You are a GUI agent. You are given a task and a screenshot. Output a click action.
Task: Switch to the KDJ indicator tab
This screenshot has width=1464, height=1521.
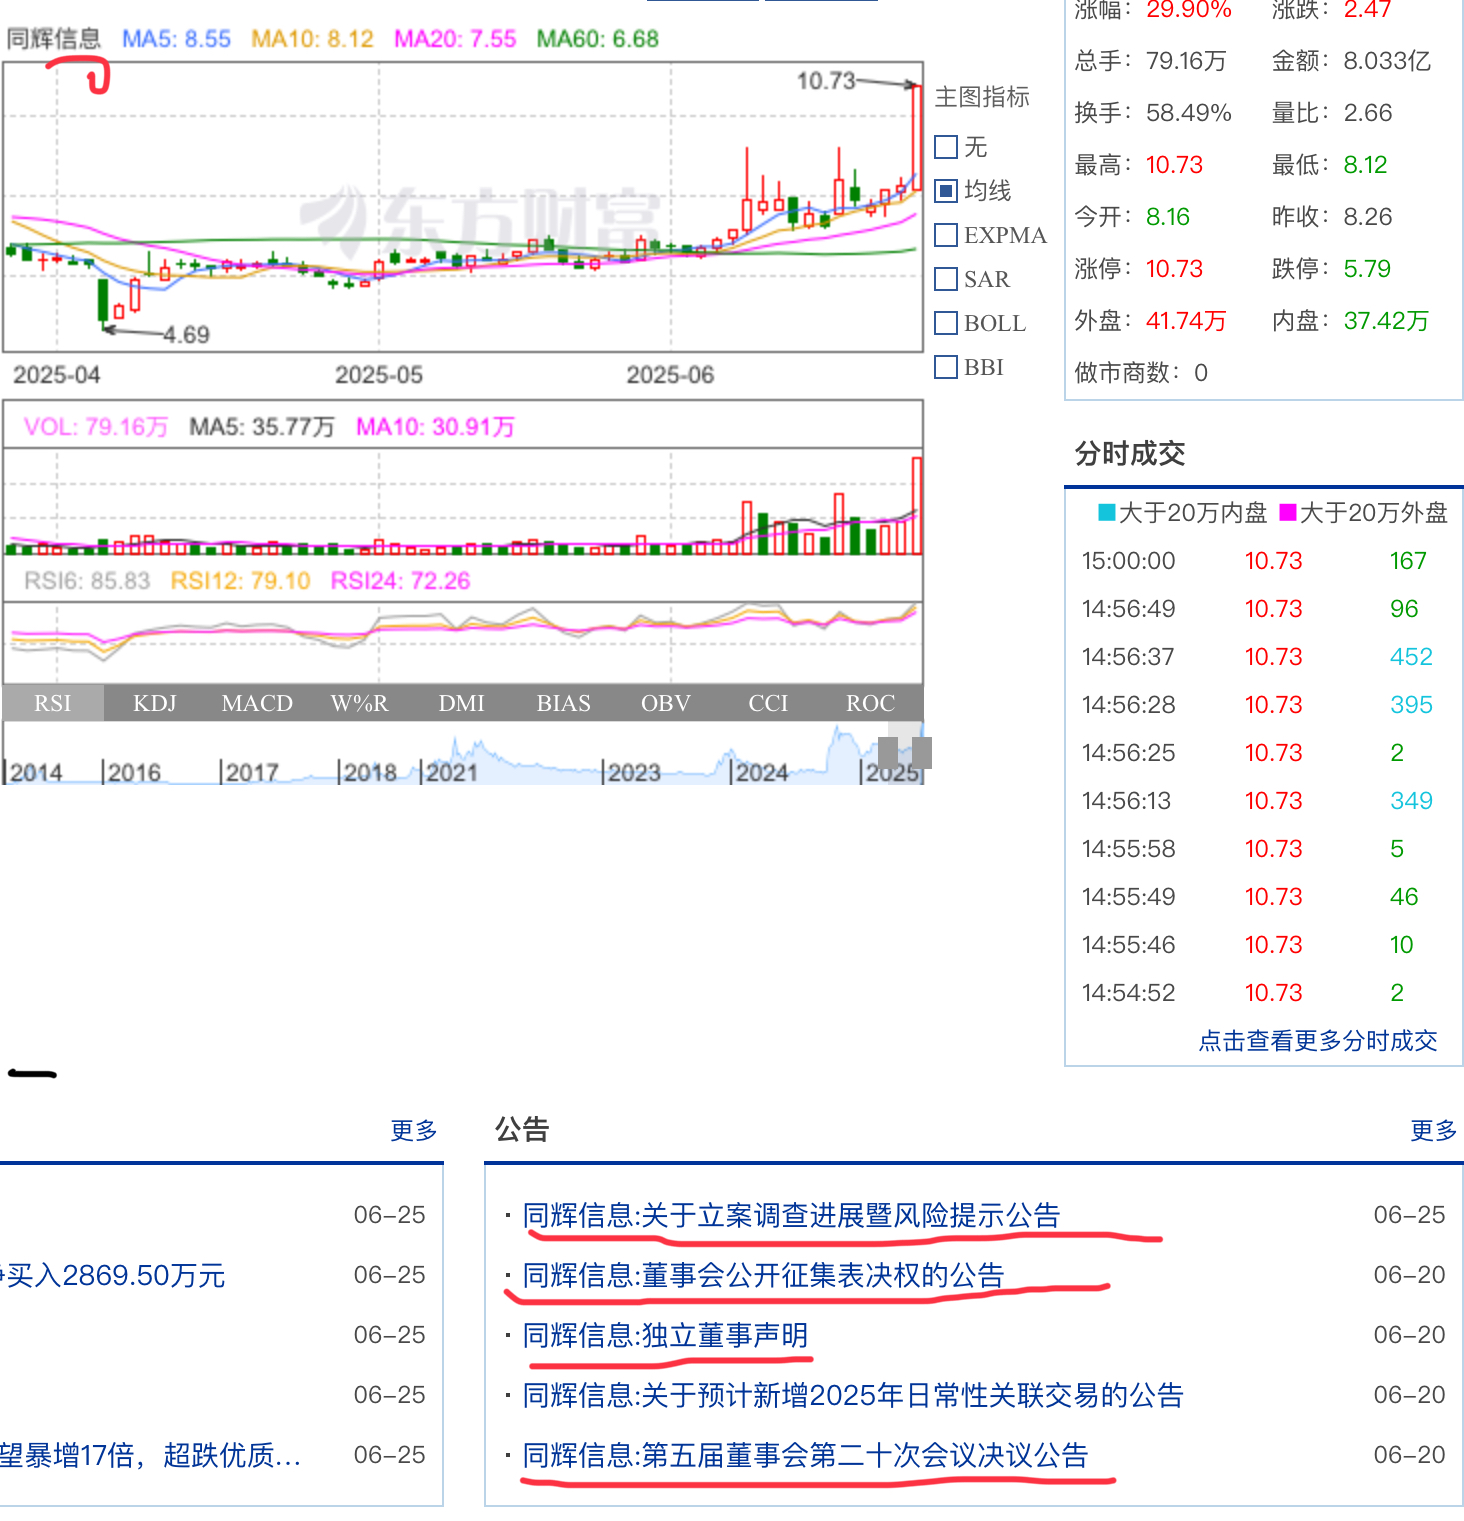tap(155, 703)
